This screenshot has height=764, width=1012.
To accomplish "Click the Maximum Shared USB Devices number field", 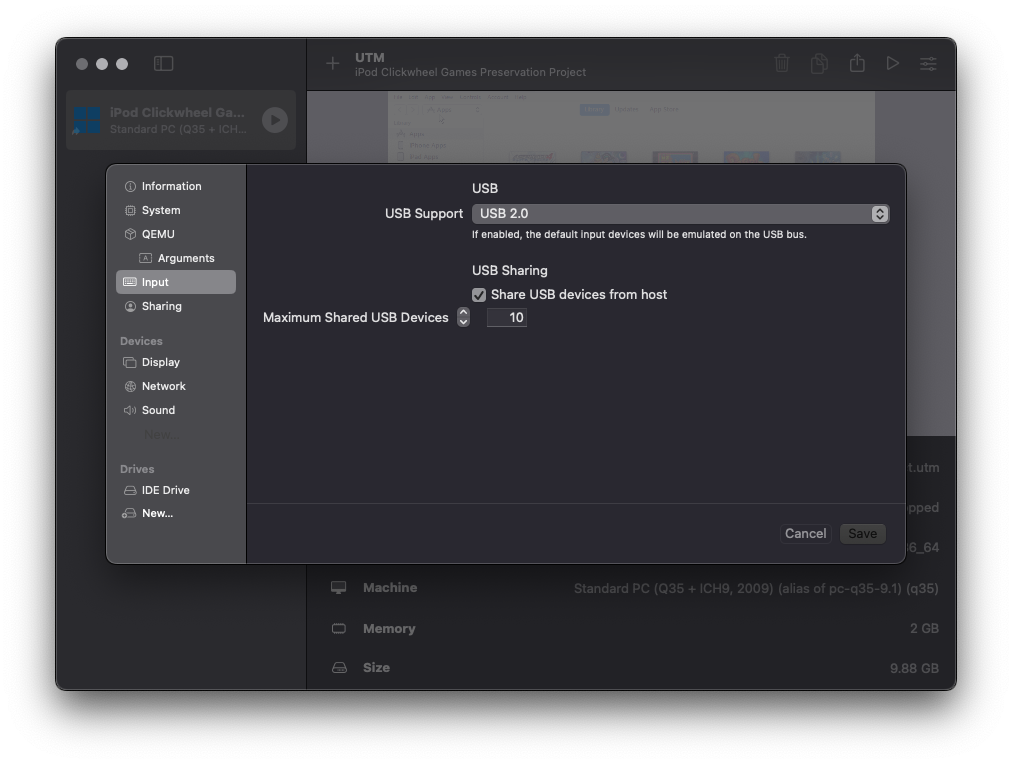I will (x=507, y=317).
